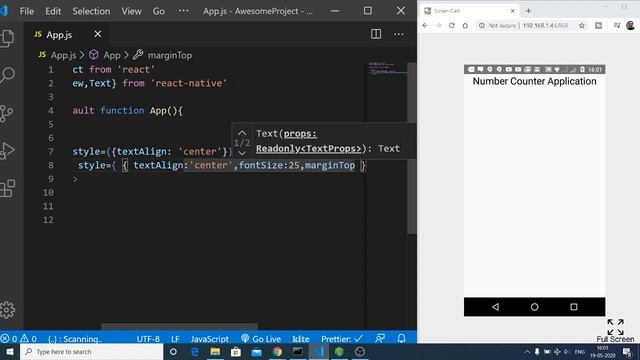
Task: Change the JavaScript language mode
Action: (x=210, y=339)
